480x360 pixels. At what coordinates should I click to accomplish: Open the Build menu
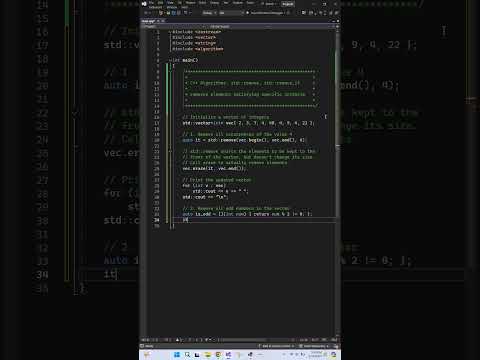click(x=202, y=3)
